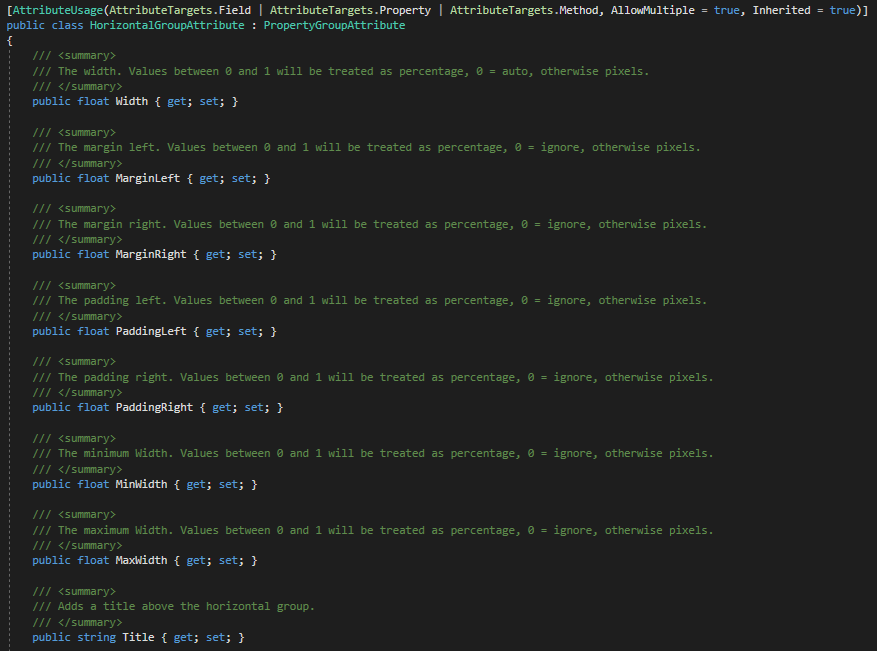Click the comment line 'The padding left.'
877x651 pixels.
[370, 300]
